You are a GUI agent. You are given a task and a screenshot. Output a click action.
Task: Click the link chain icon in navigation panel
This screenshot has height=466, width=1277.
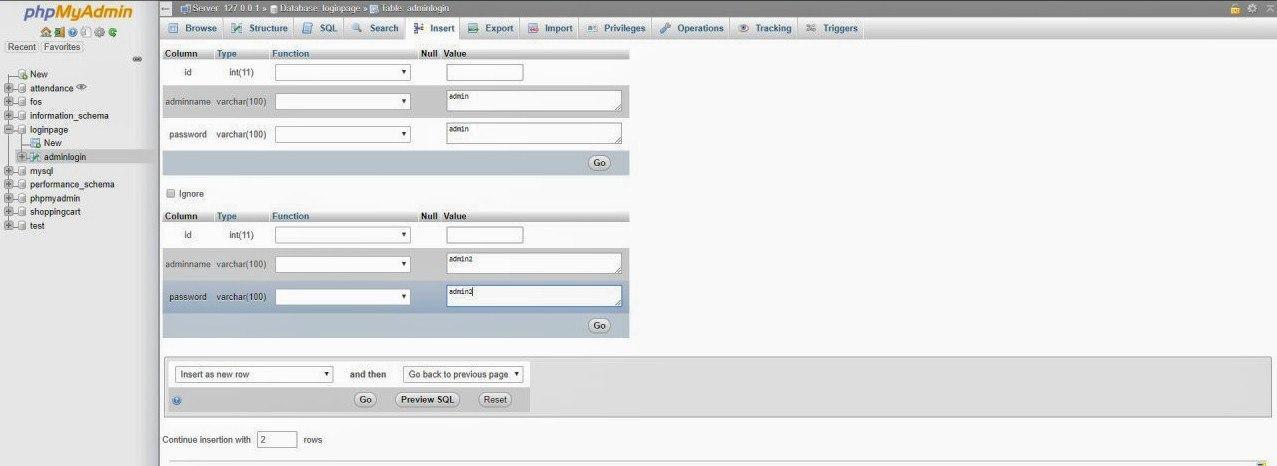pos(137,59)
